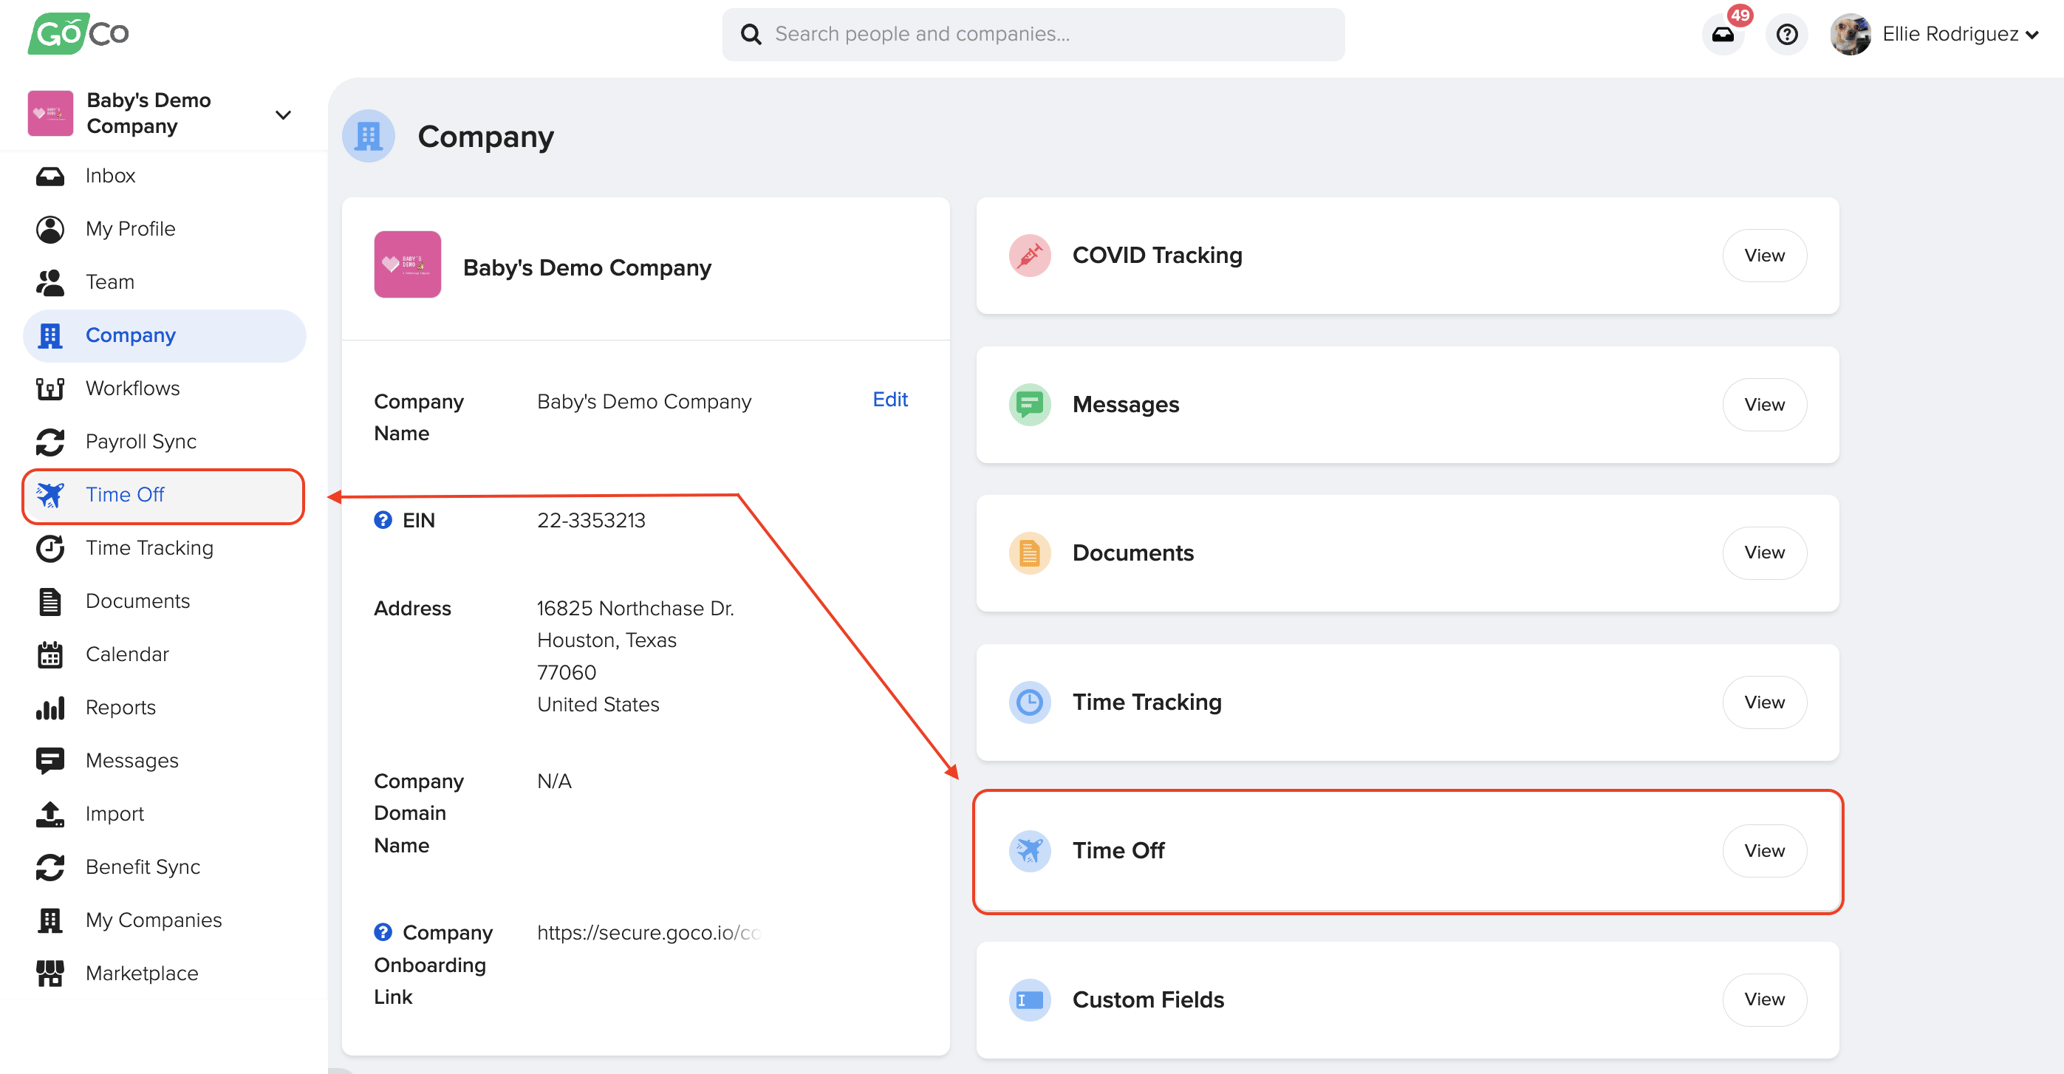Click the search people and companies field
The width and height of the screenshot is (2064, 1074).
coord(1034,35)
